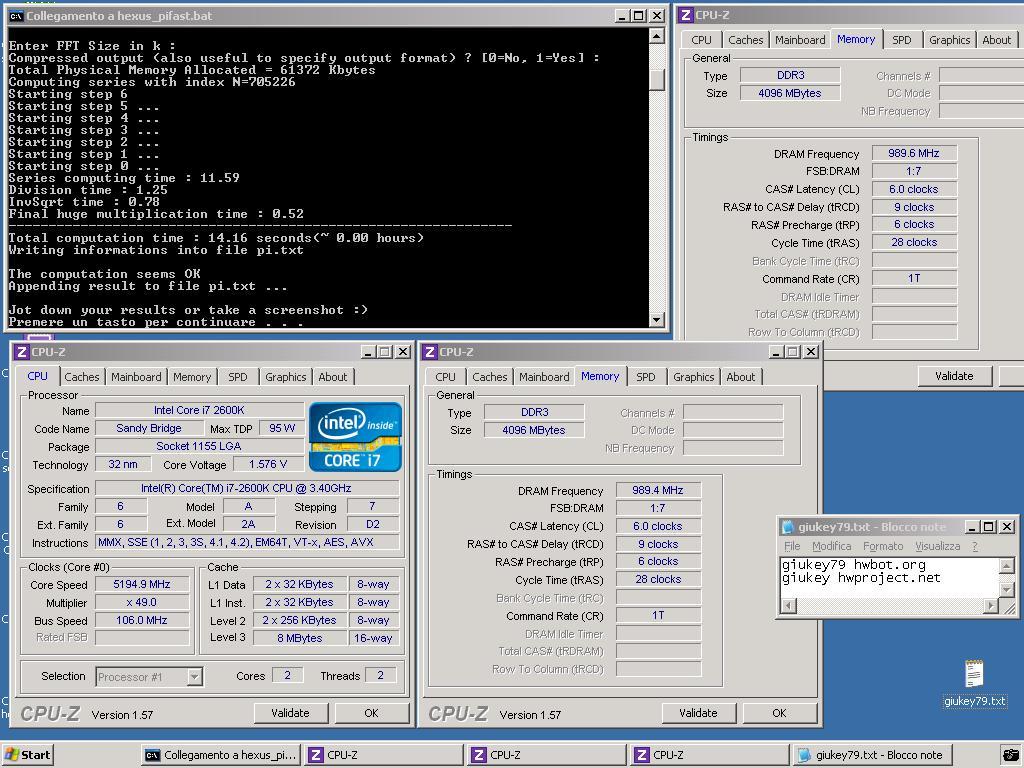
Task: Switch to the Memory tab in bottom-left CPU-Z window
Action: (x=191, y=377)
